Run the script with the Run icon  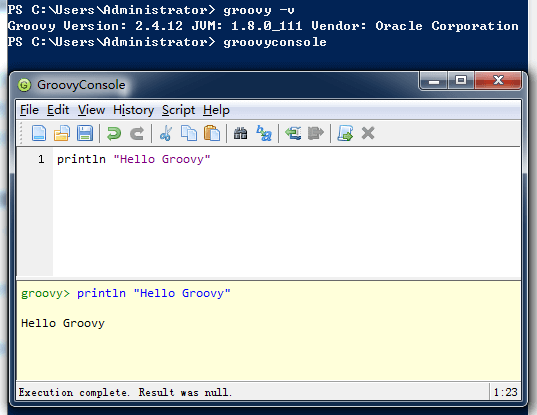(x=345, y=133)
